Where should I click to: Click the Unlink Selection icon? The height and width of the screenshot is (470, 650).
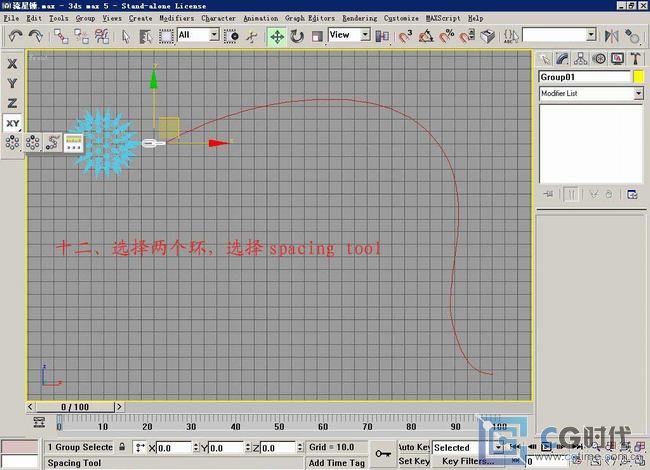pyautogui.click(x=82, y=36)
